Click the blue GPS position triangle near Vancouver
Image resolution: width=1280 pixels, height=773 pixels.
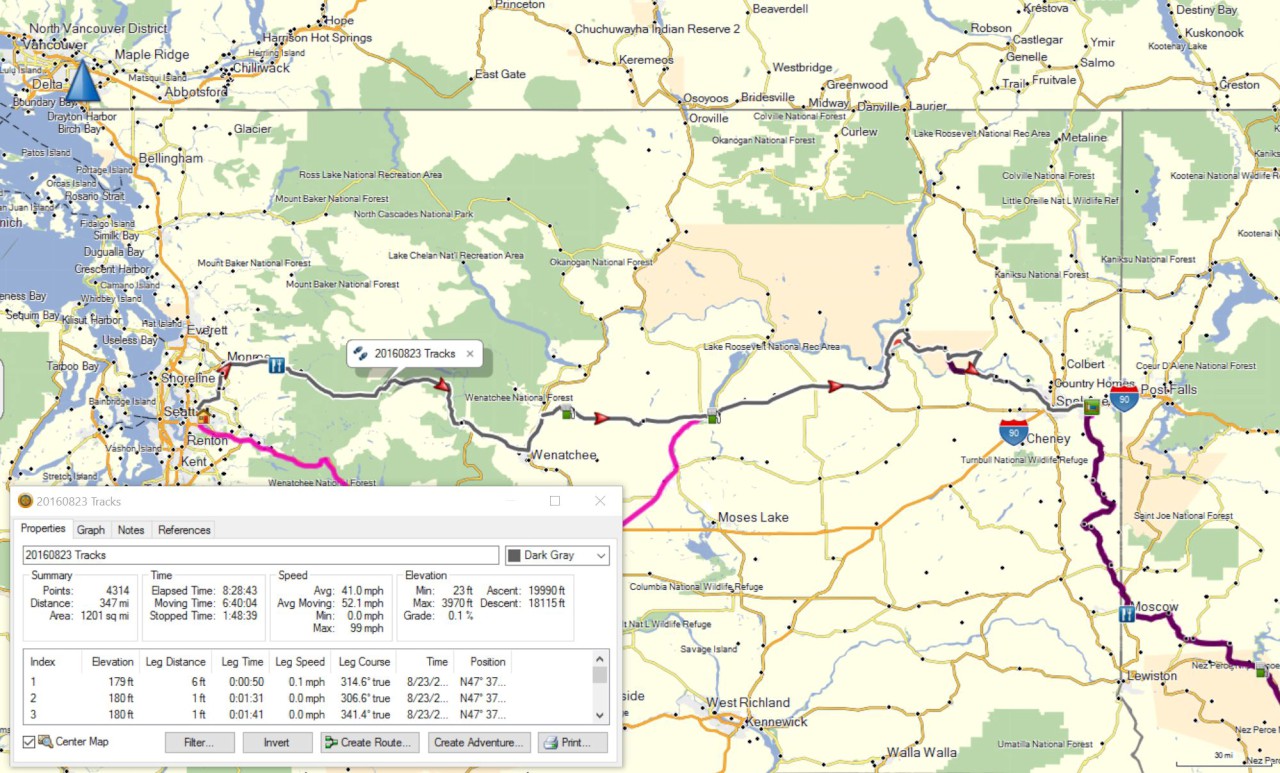coord(83,80)
